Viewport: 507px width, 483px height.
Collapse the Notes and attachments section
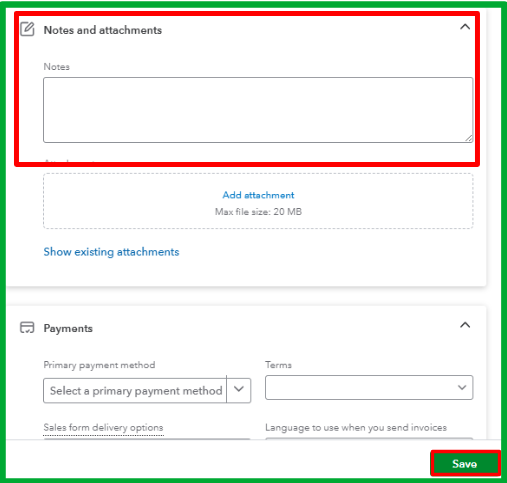[465, 27]
